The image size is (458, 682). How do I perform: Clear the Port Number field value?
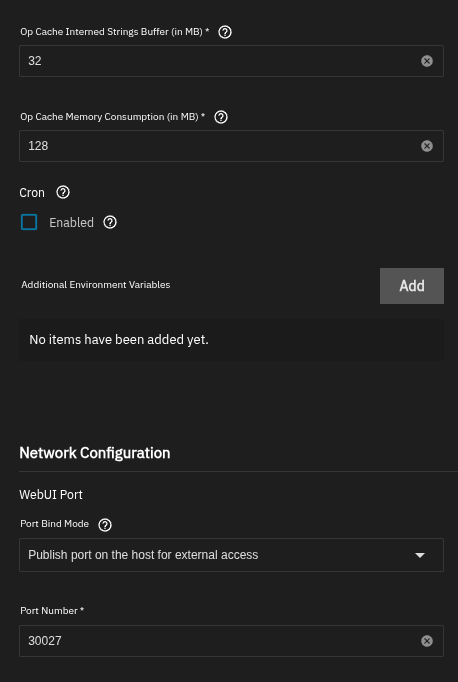tap(427, 641)
